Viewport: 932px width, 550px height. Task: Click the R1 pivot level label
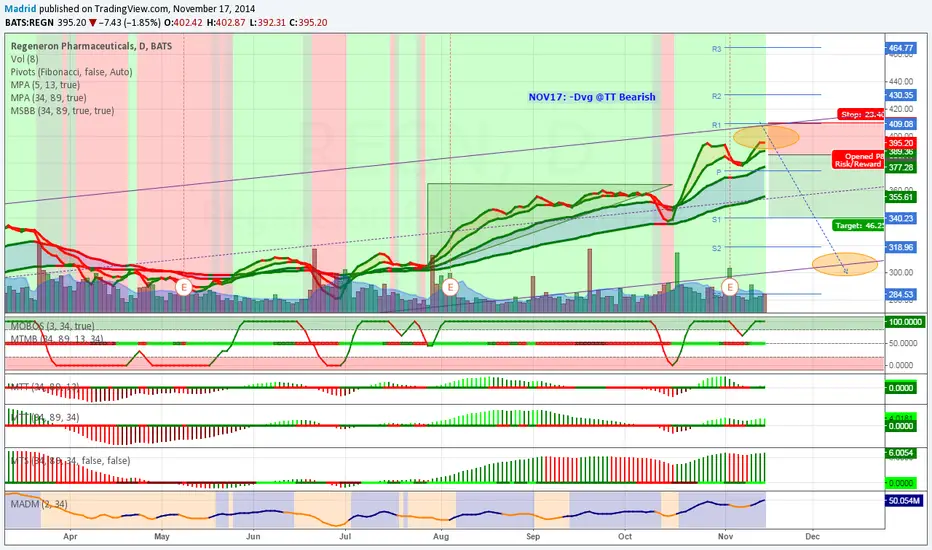[716, 125]
